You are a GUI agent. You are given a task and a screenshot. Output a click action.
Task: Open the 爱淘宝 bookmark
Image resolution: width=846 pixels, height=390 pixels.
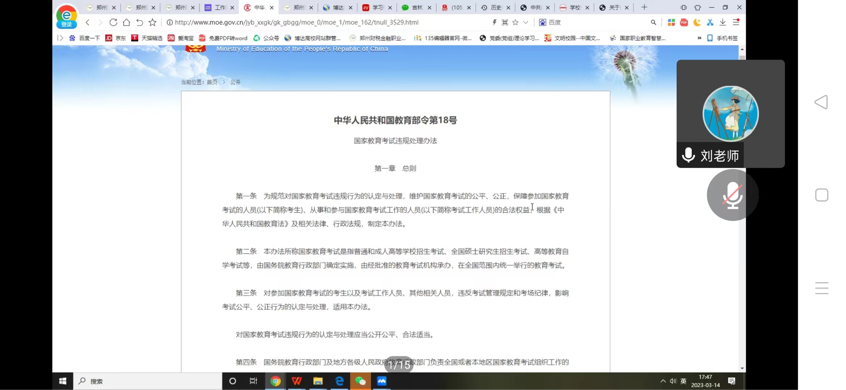(181, 38)
